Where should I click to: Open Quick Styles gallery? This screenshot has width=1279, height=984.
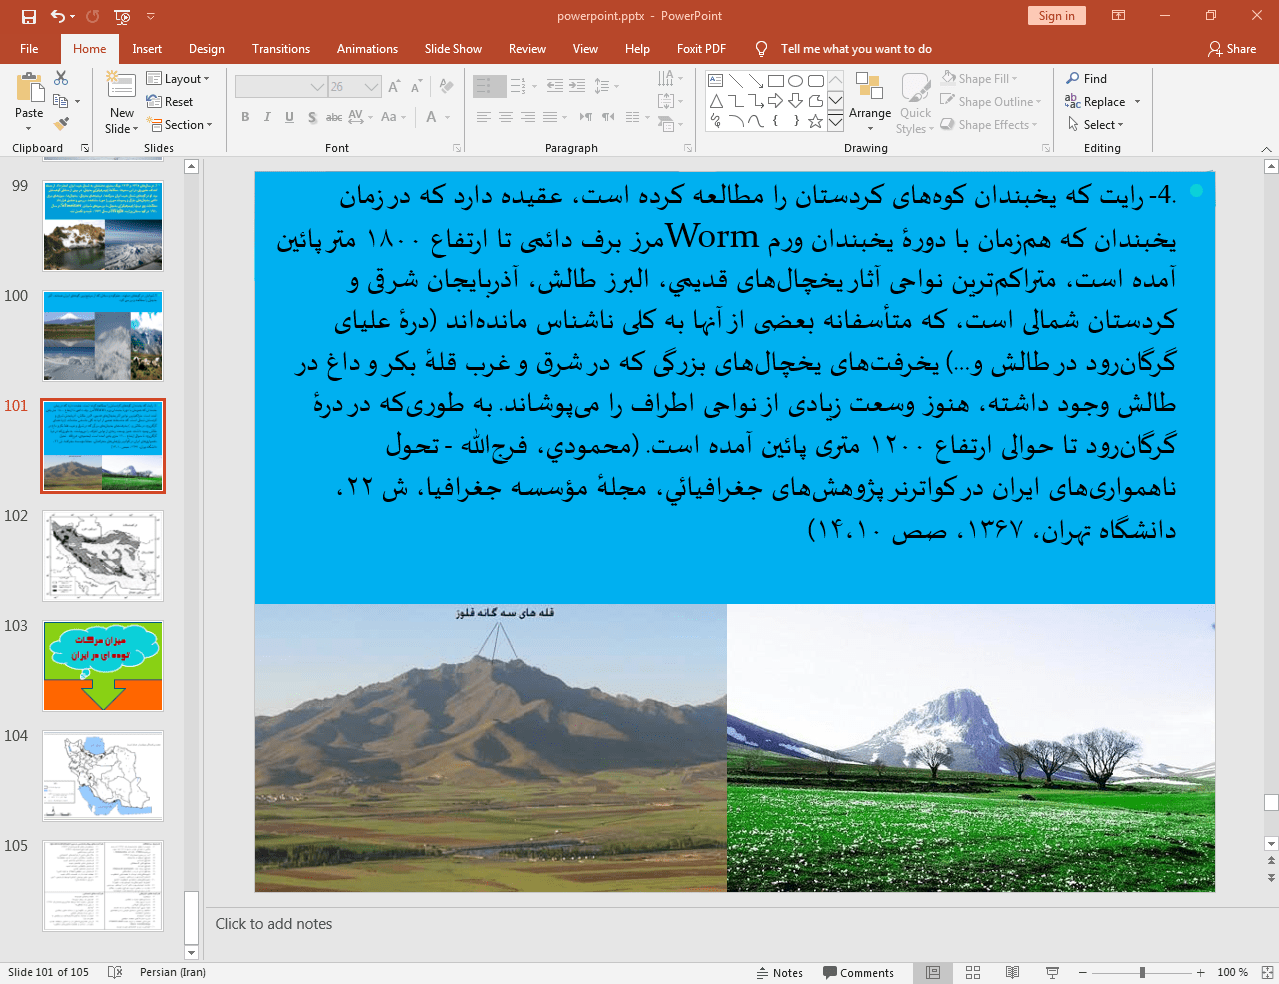(x=914, y=102)
